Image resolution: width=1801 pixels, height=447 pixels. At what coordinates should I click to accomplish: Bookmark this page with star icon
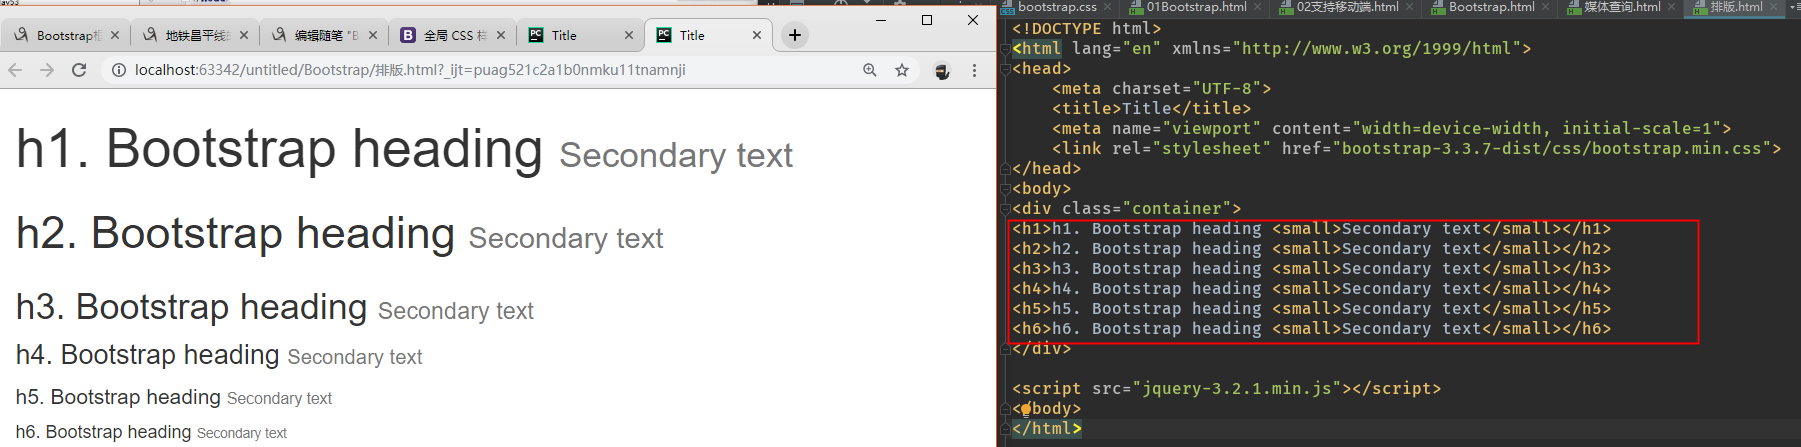[x=902, y=70]
